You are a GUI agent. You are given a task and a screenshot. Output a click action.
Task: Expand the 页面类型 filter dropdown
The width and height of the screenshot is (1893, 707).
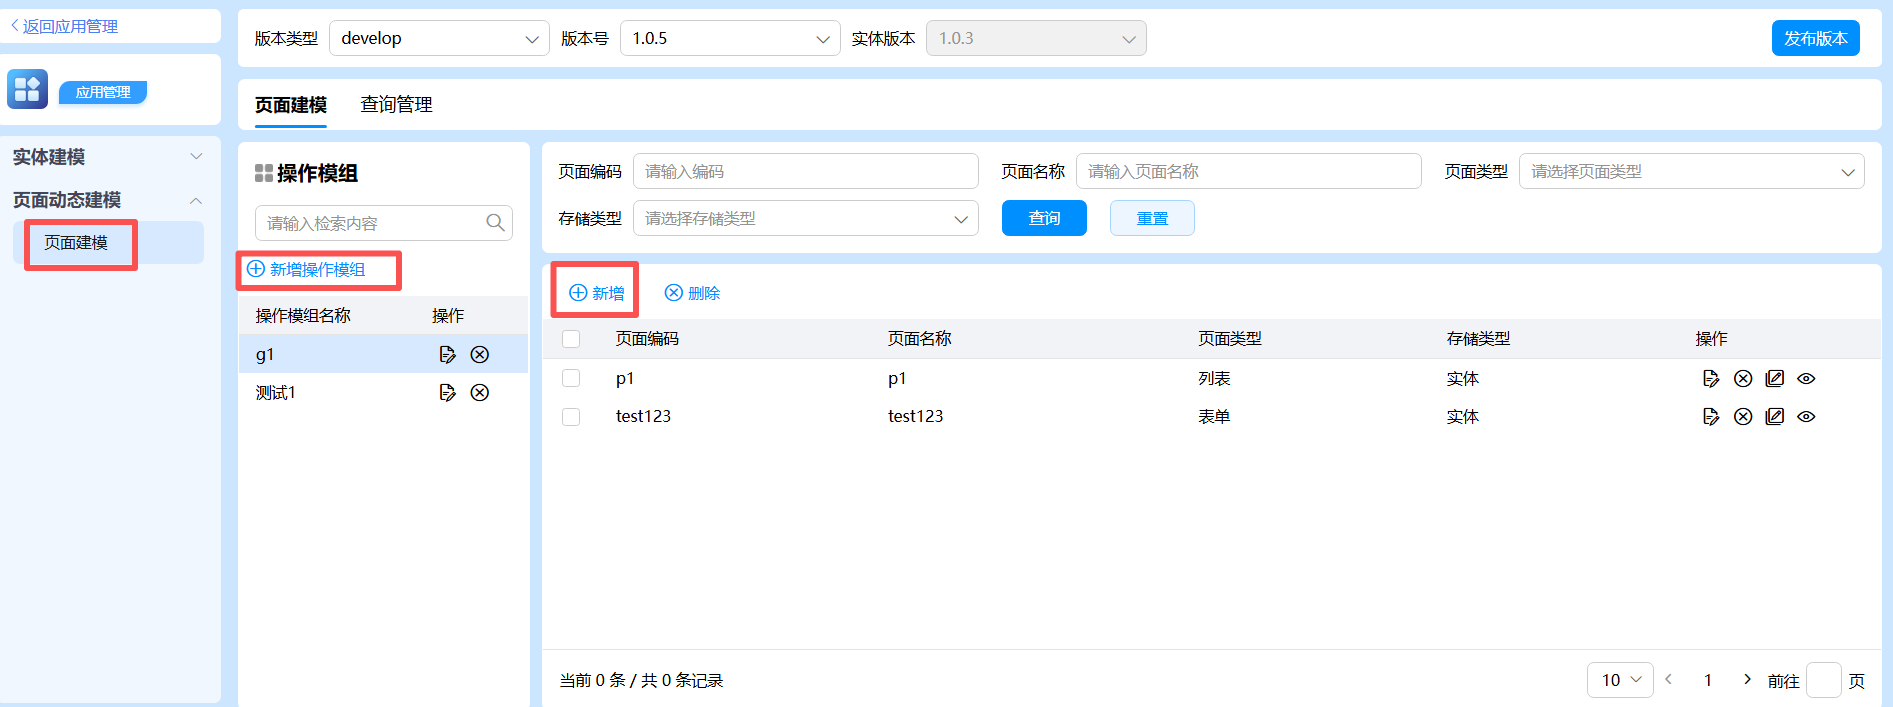pyautogui.click(x=1691, y=171)
